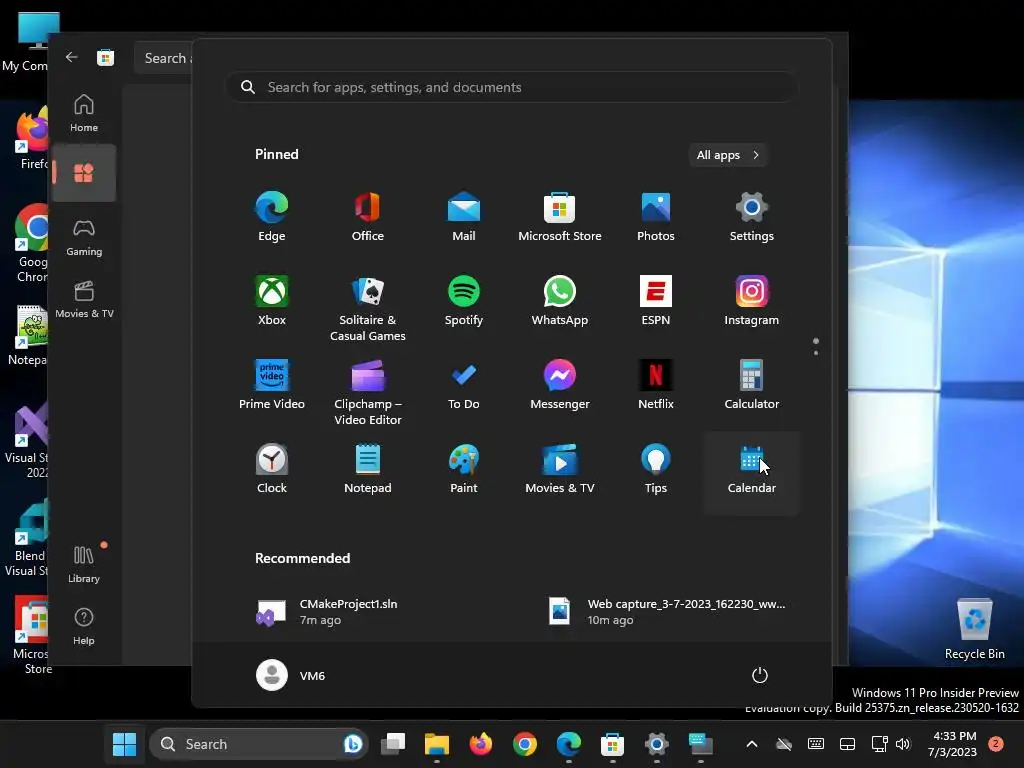Open the Calculator app
This screenshot has width=1024, height=768.
pyautogui.click(x=752, y=385)
